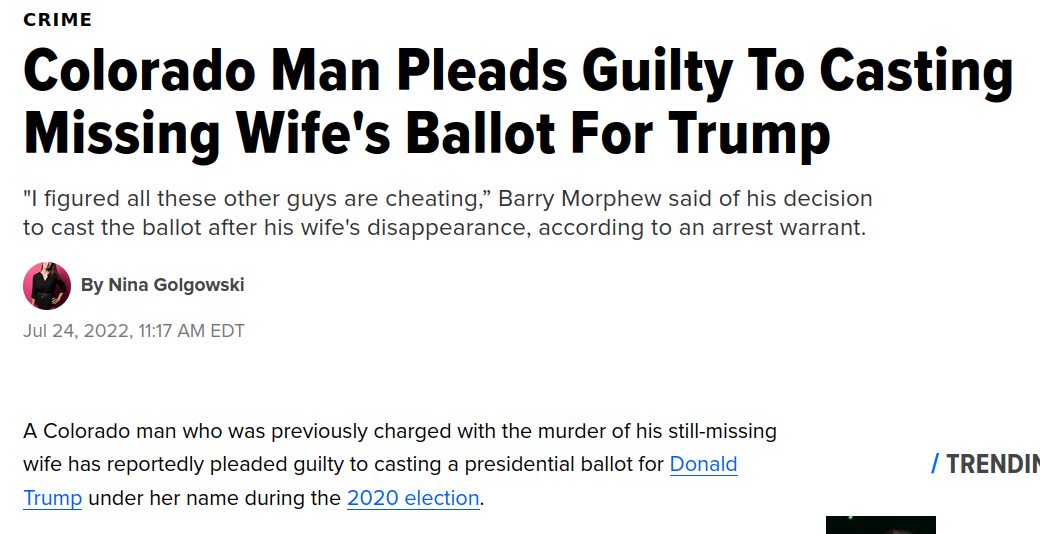Click the TRENDING sidebar heading
The width and height of the screenshot is (1040, 534).
point(993,464)
